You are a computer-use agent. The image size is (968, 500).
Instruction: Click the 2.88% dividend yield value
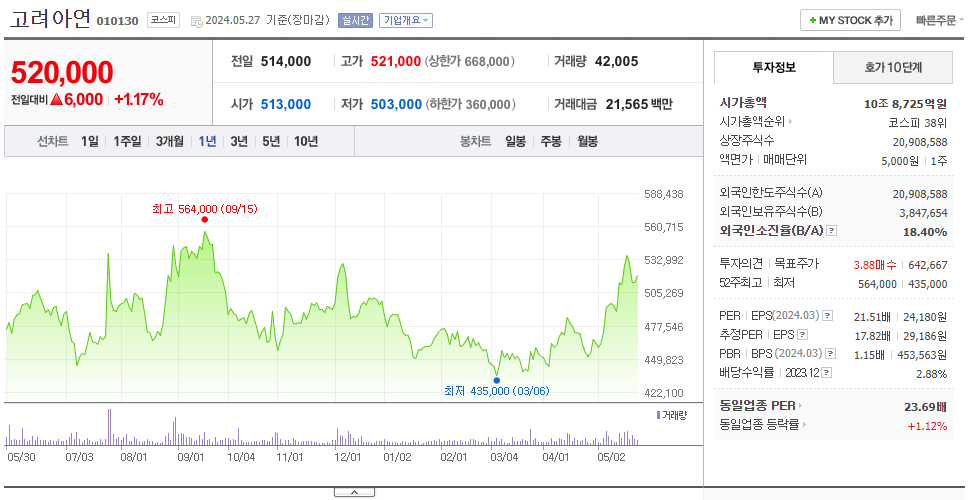pyautogui.click(x=932, y=374)
